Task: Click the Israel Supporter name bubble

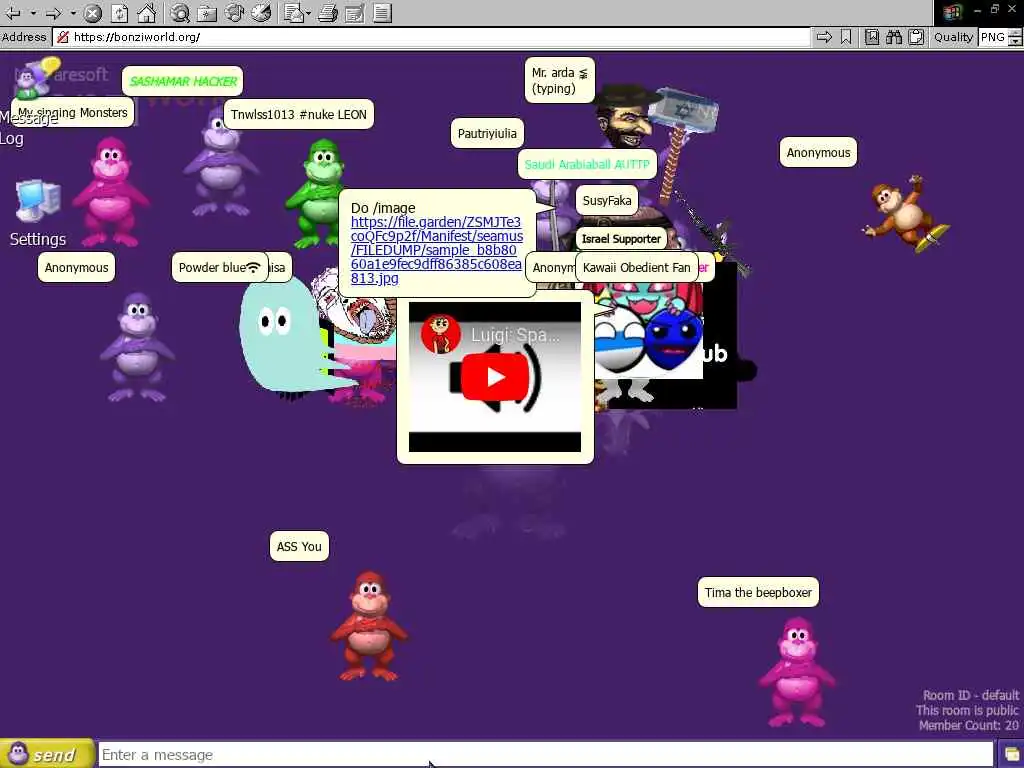Action: click(x=620, y=239)
